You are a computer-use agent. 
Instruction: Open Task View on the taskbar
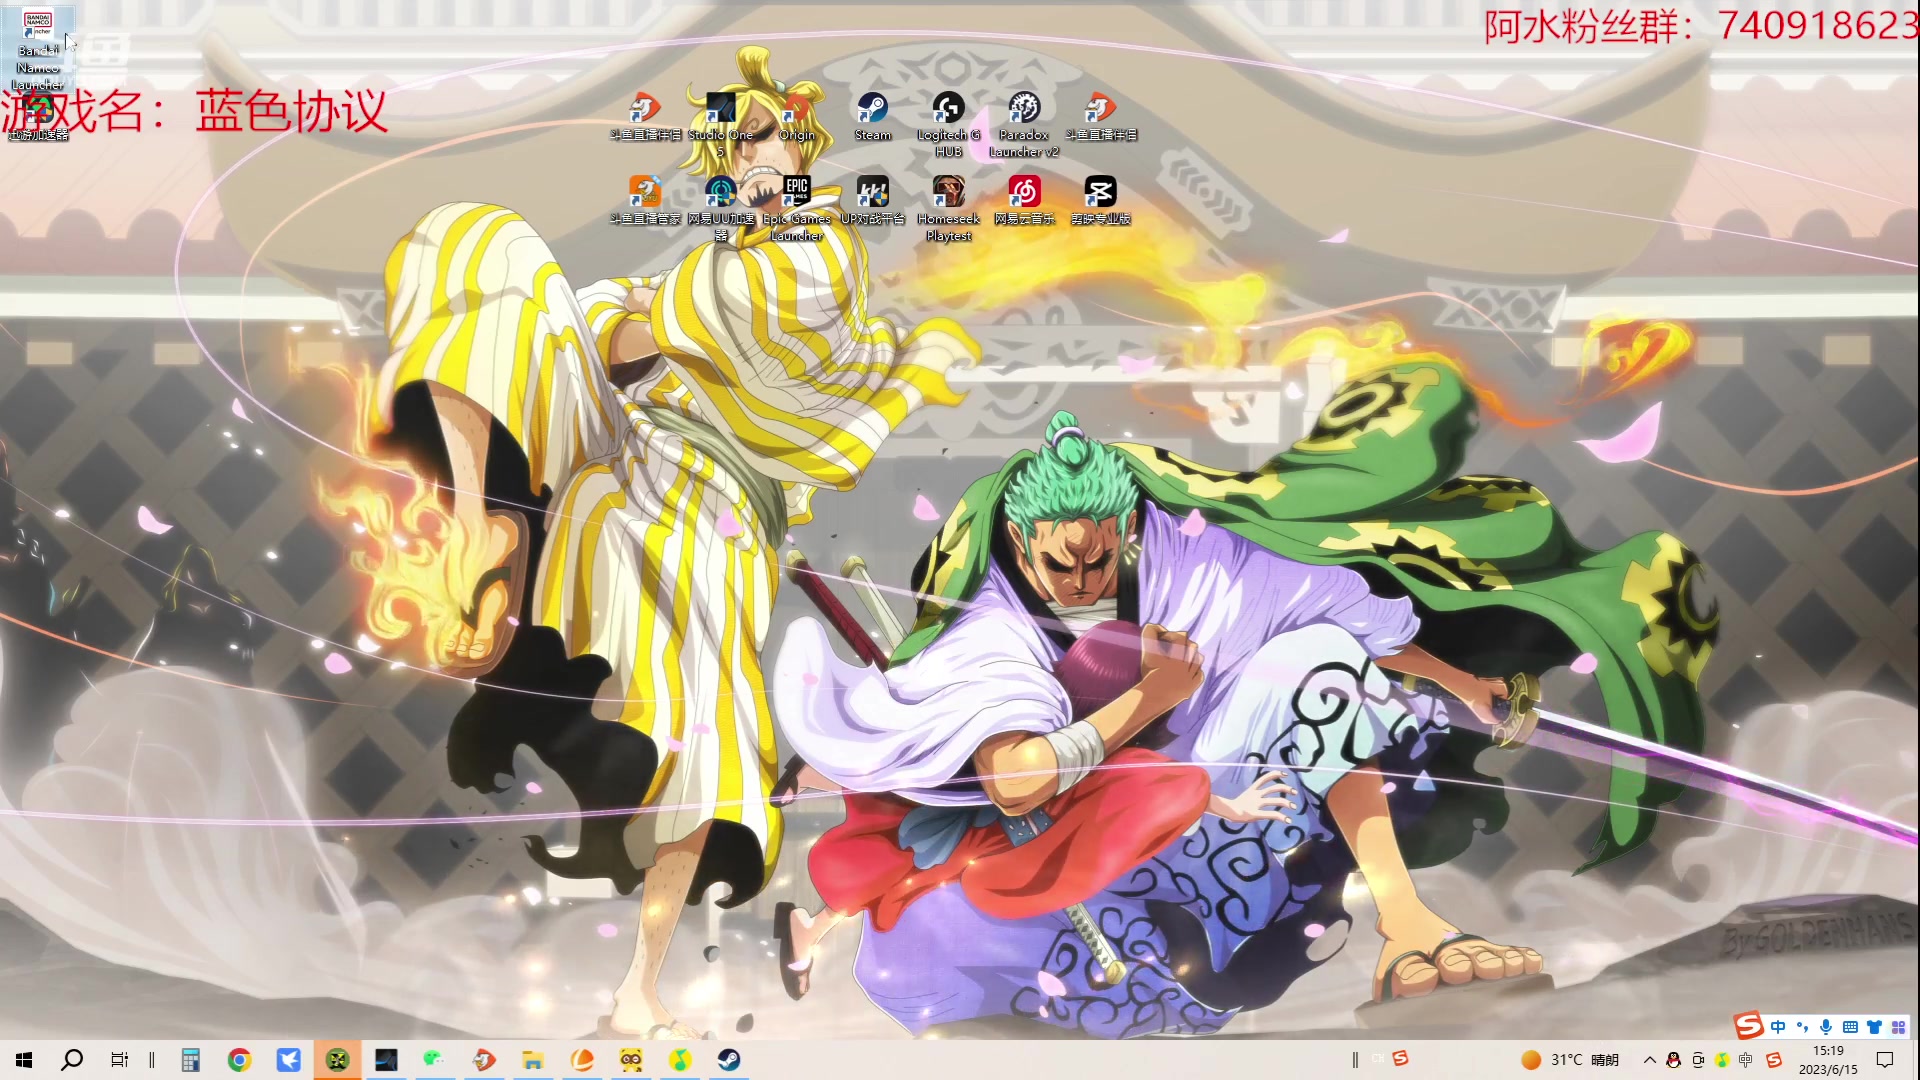pos(119,1060)
